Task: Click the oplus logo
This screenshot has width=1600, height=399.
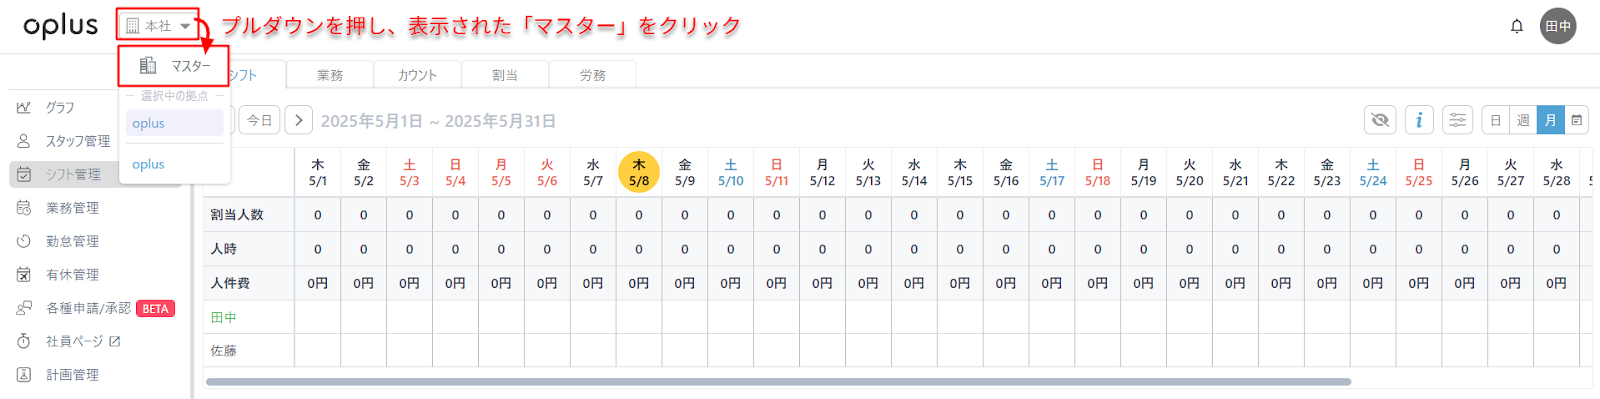Action: coord(61,26)
